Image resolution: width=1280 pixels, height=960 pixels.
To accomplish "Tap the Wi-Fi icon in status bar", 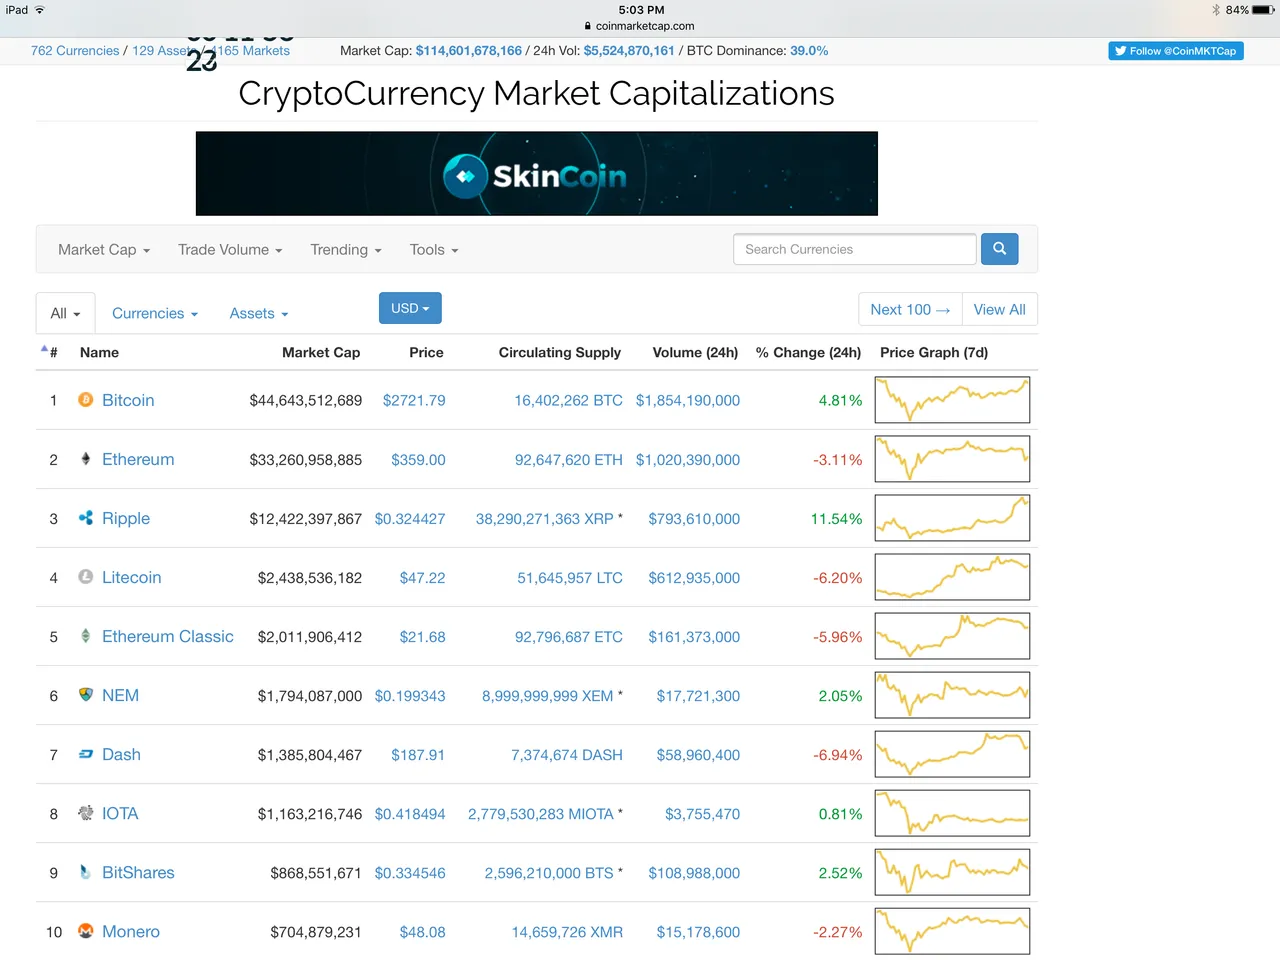I will (40, 10).
